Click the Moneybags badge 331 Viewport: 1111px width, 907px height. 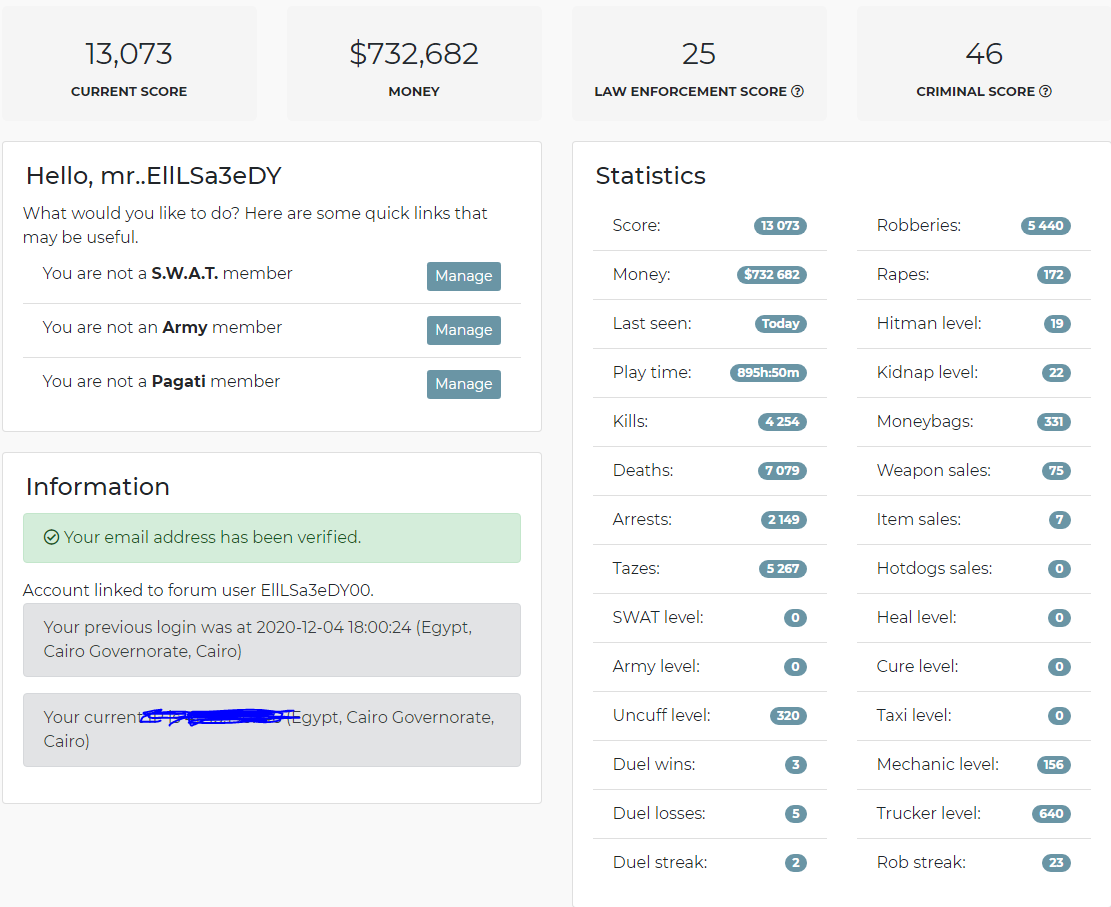pyautogui.click(x=1054, y=422)
